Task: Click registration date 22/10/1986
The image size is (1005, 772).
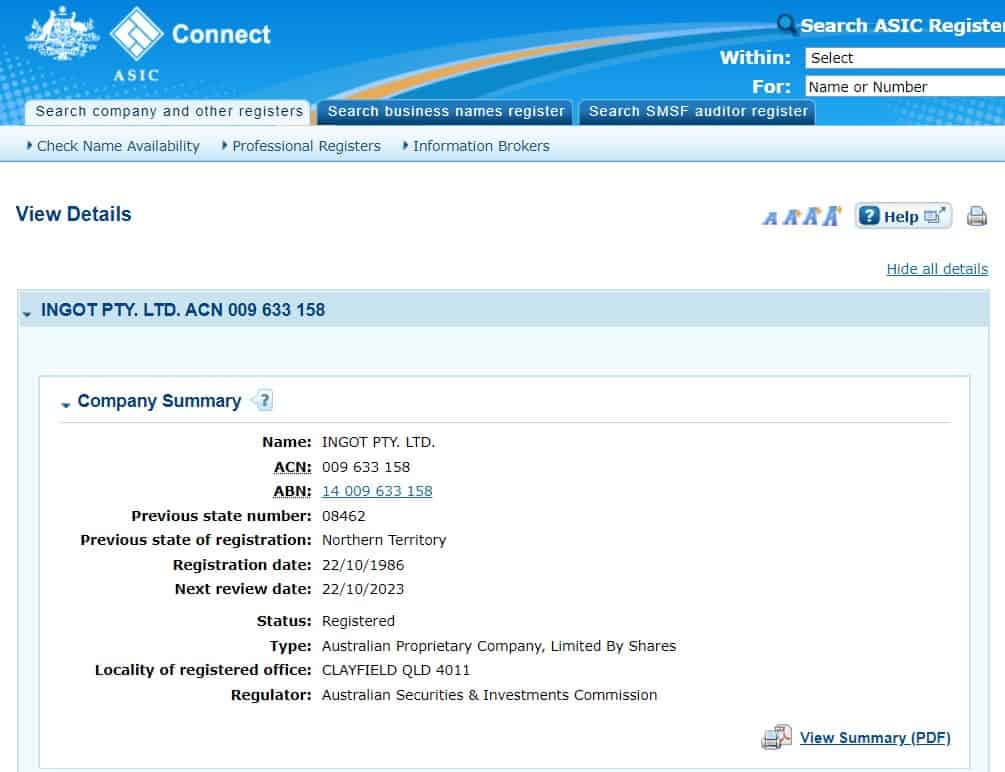Action: (363, 565)
